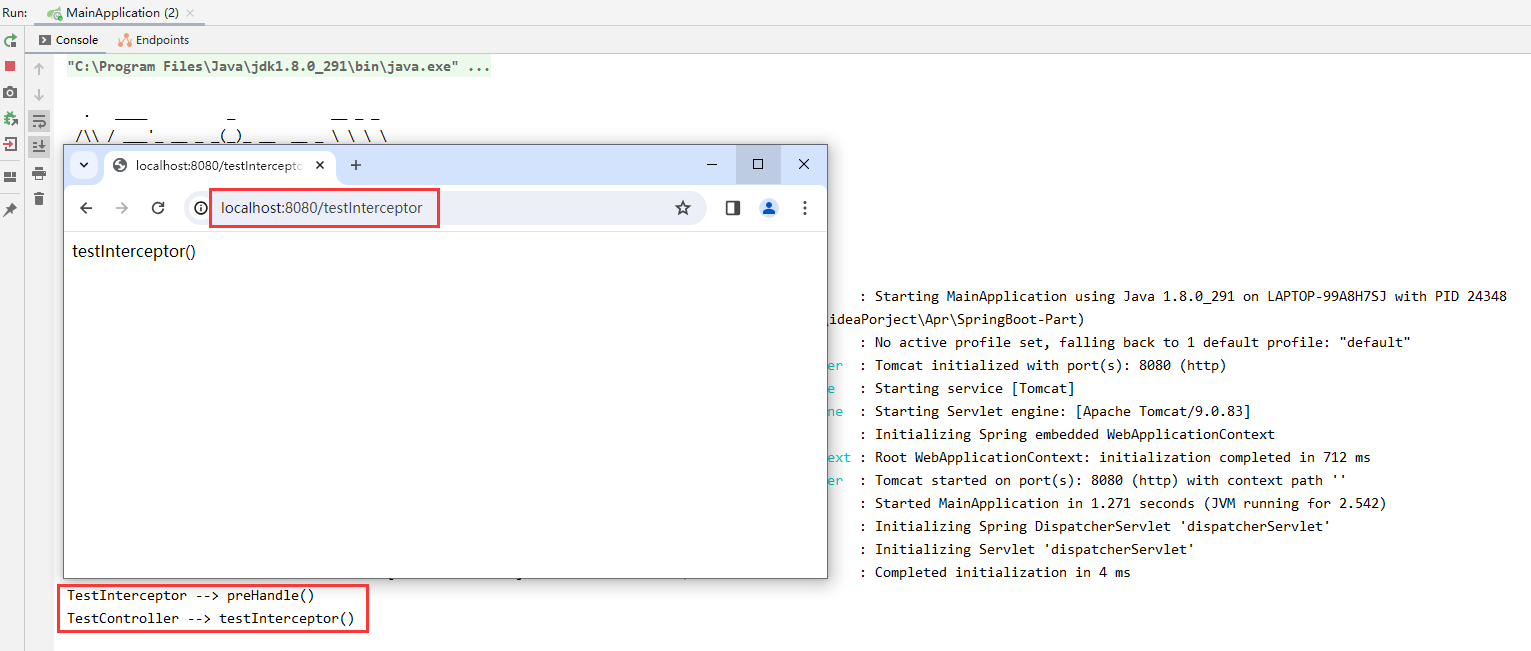
Task: Click 'Initializing Spring DispatcherServlet' log line
Action: click(1102, 527)
